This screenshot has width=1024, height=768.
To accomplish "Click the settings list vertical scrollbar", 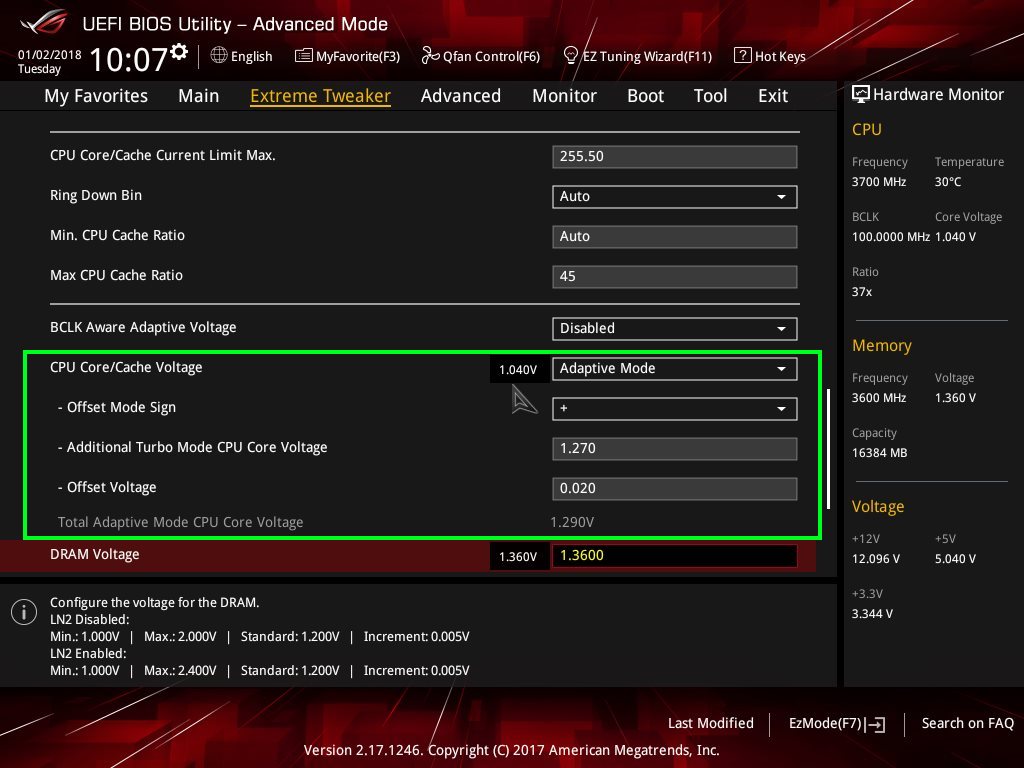I will (828, 449).
